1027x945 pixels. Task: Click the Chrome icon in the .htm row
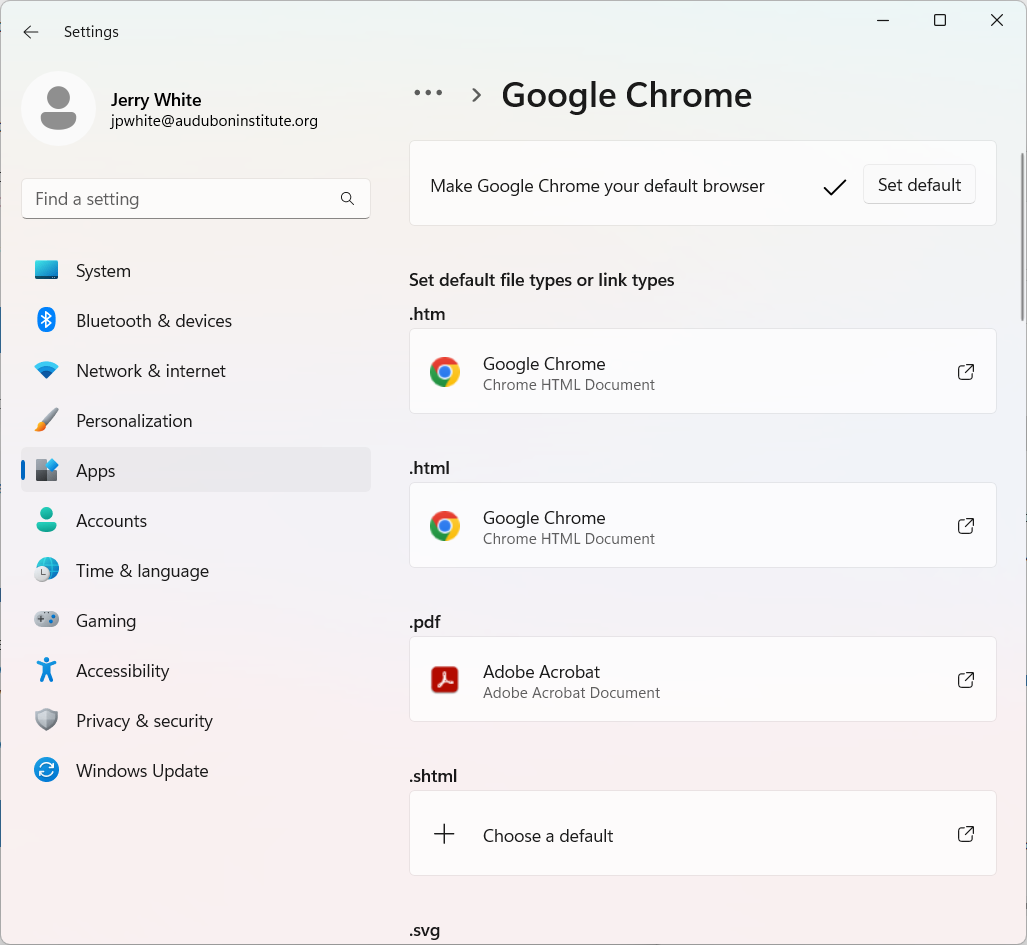(445, 372)
